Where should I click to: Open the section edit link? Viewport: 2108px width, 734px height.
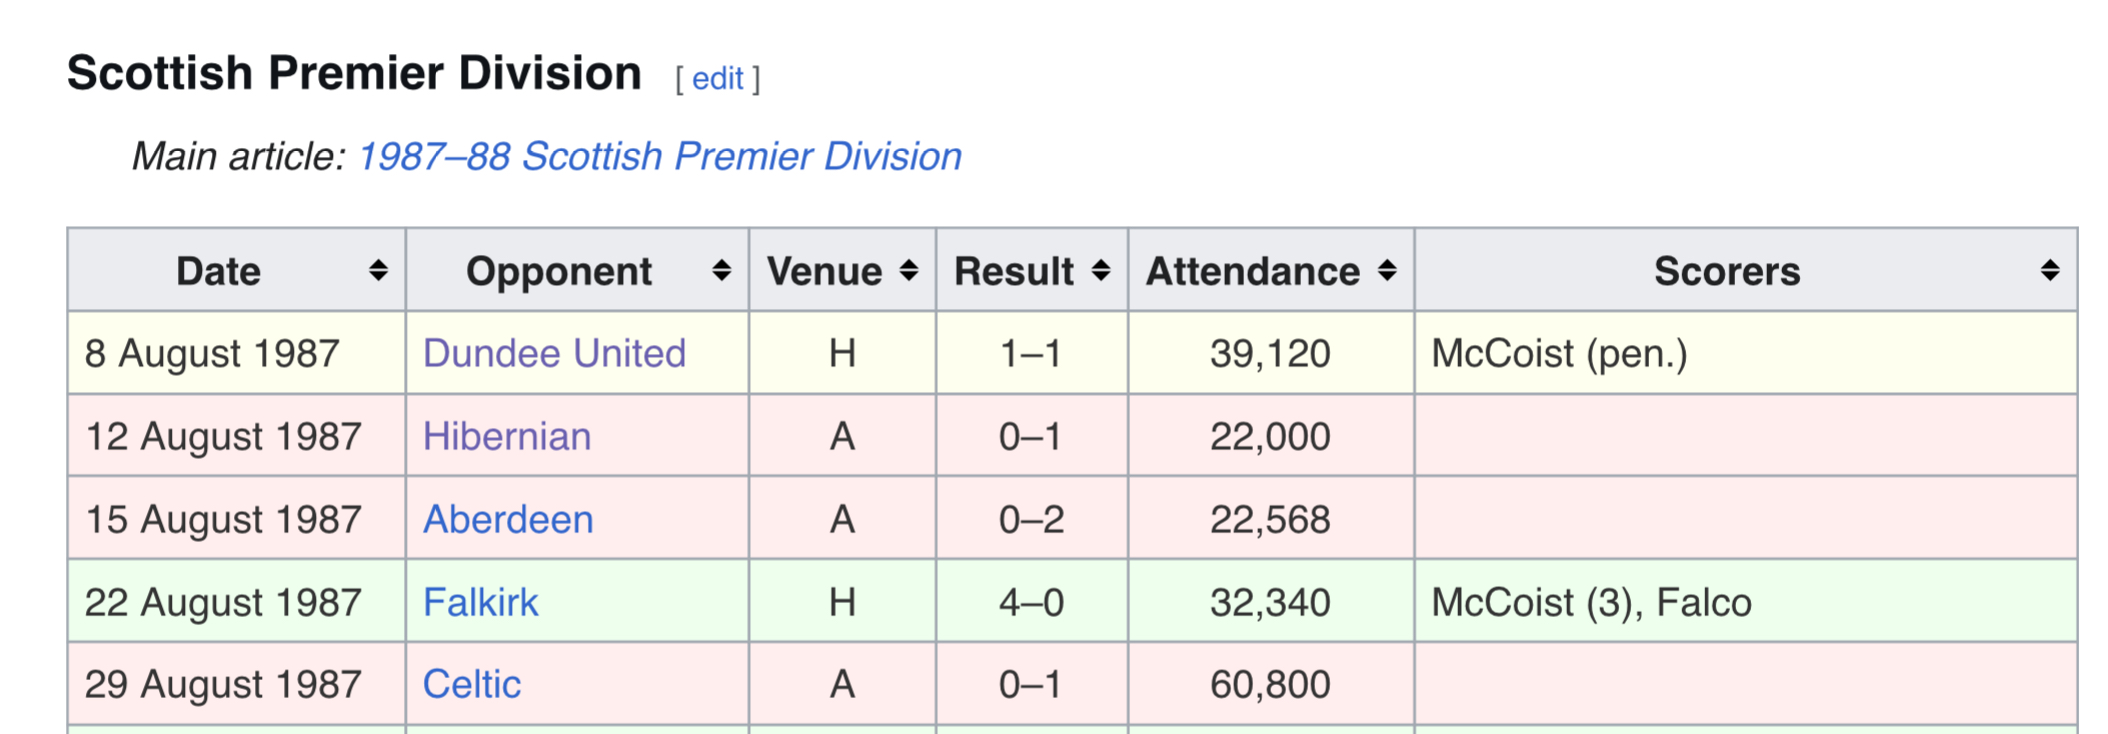click(717, 78)
